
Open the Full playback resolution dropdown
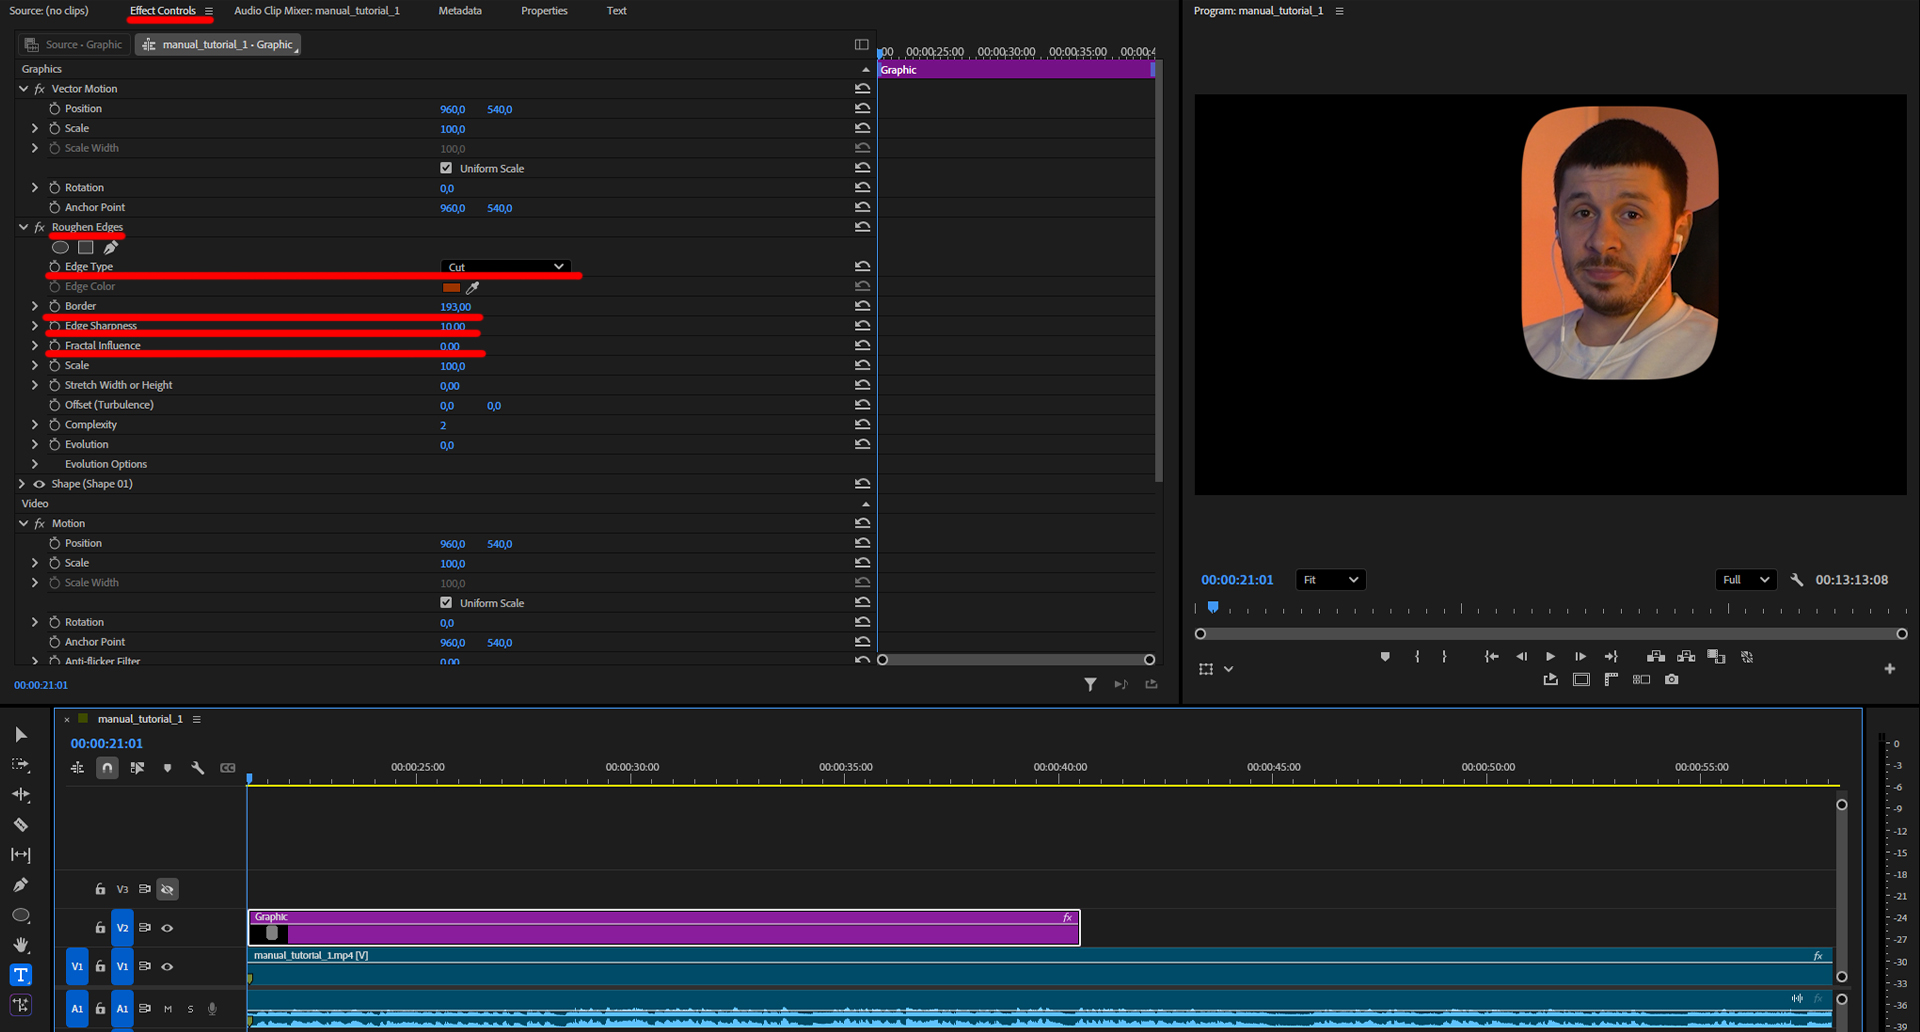(1746, 580)
